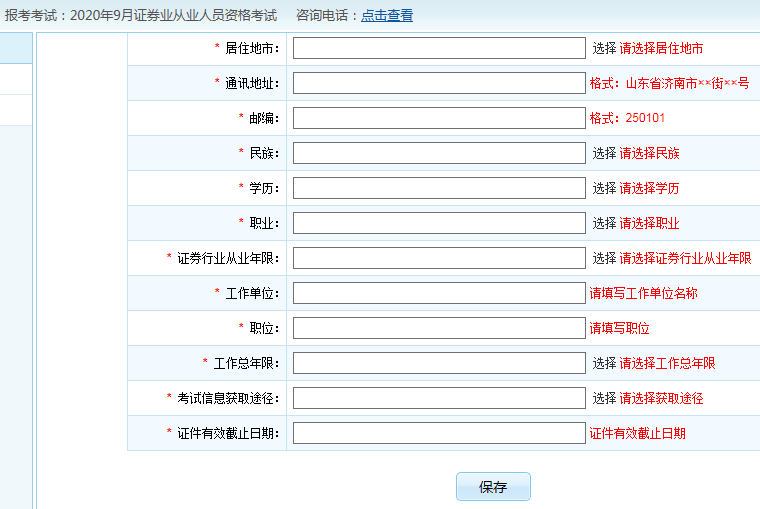
Task: Open the 选择 picker for 职业
Action: (604, 223)
